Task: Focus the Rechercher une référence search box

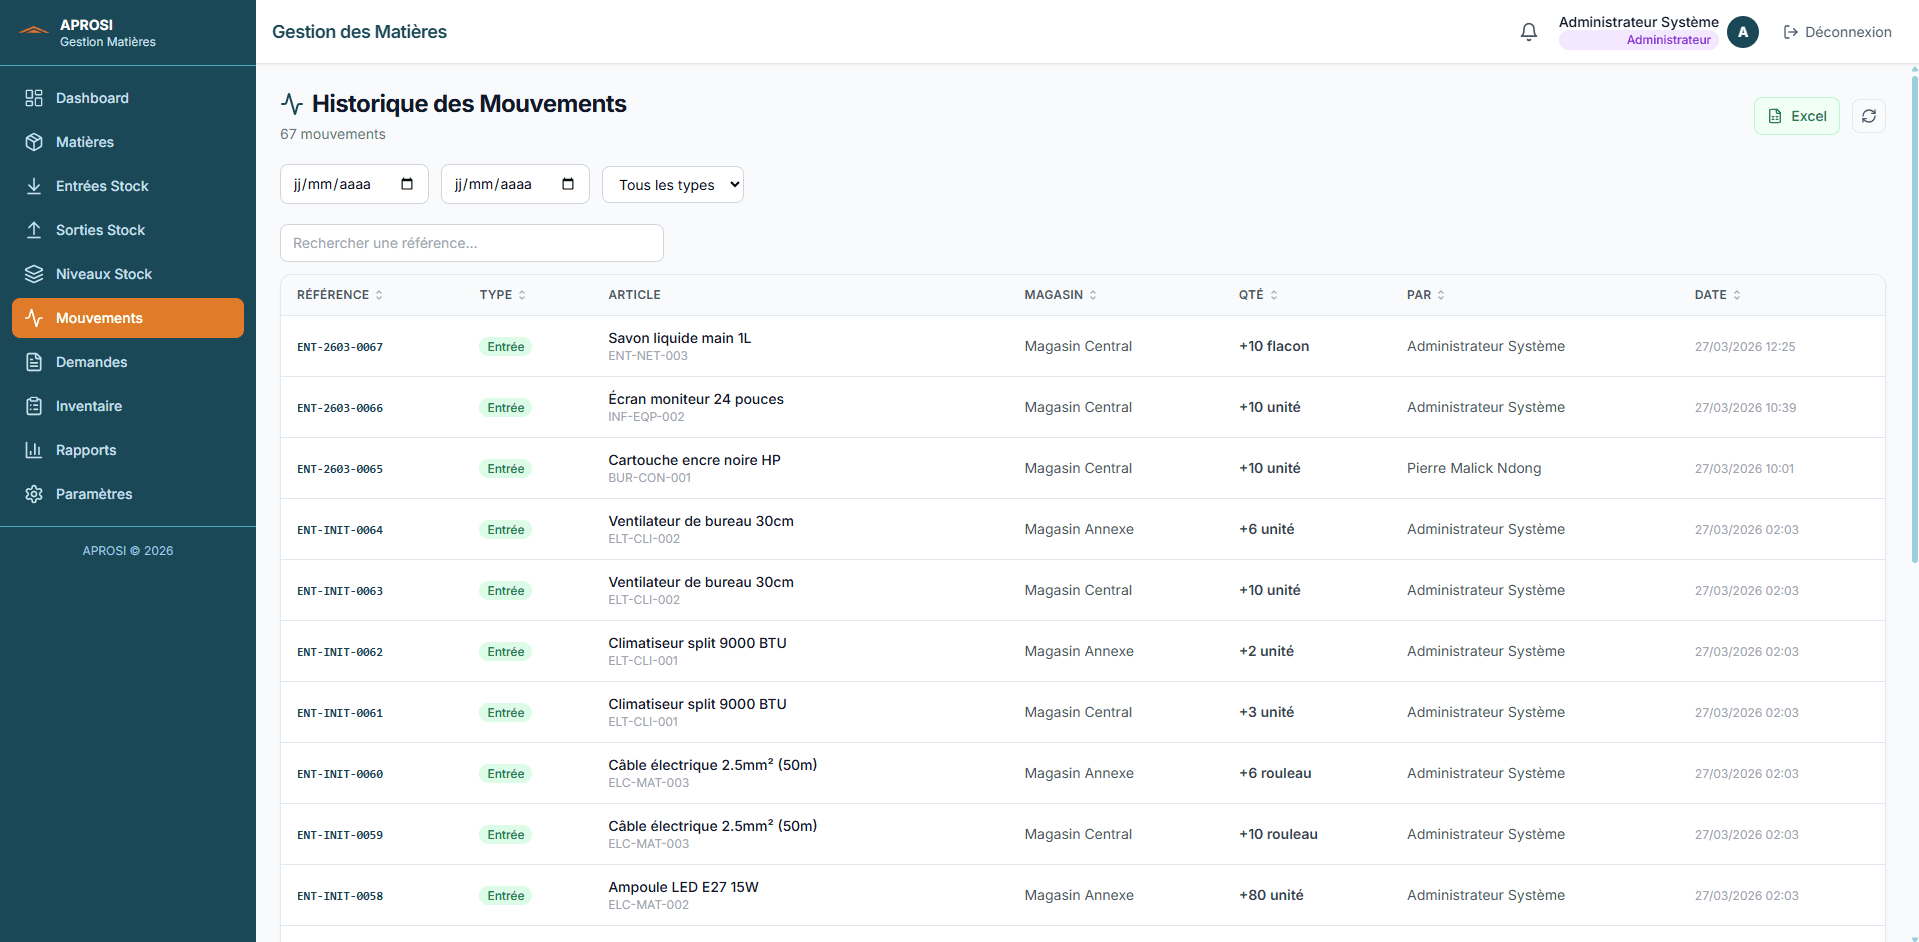Action: click(x=472, y=243)
